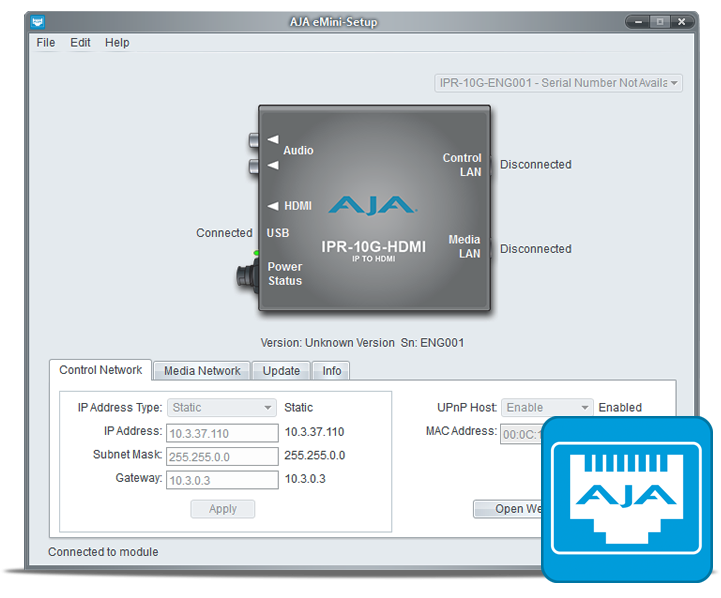Click the 'Enabled' UPnP status text
Image resolution: width=721 pixels, height=598 pixels.
[x=620, y=407]
